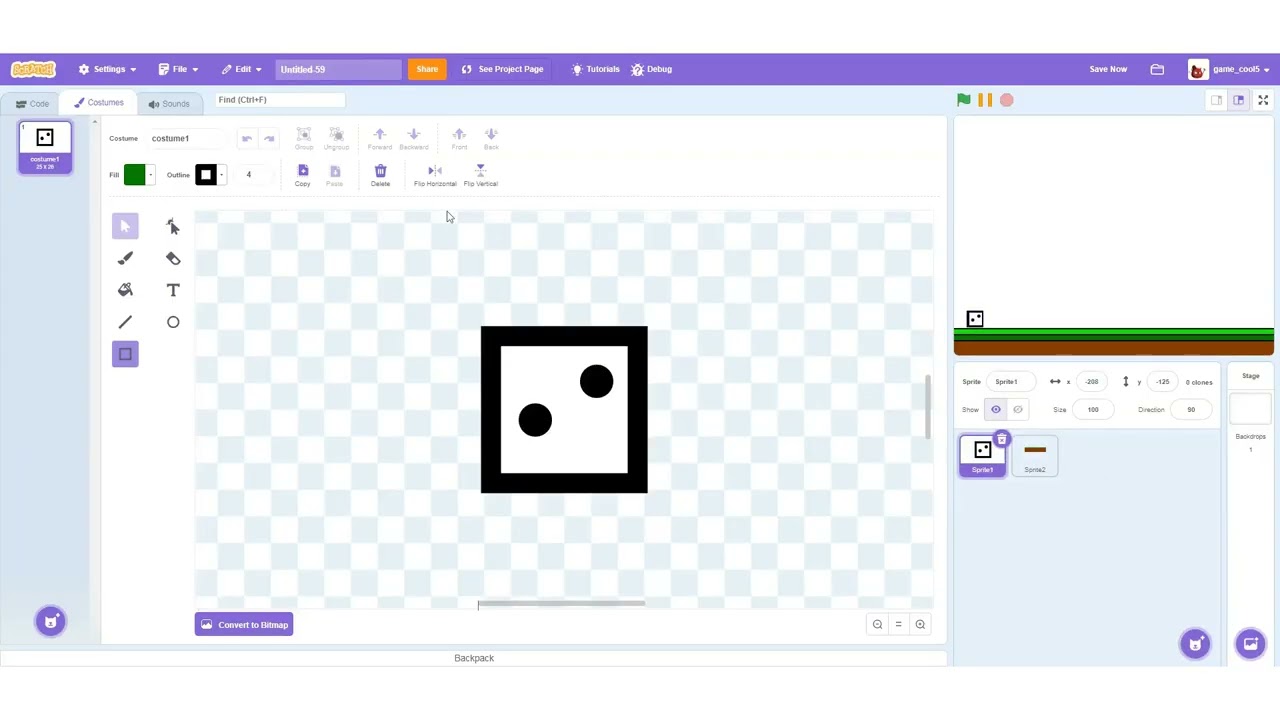Zoom out of the paint canvas
Screen dimensions: 1280x720
click(877, 625)
